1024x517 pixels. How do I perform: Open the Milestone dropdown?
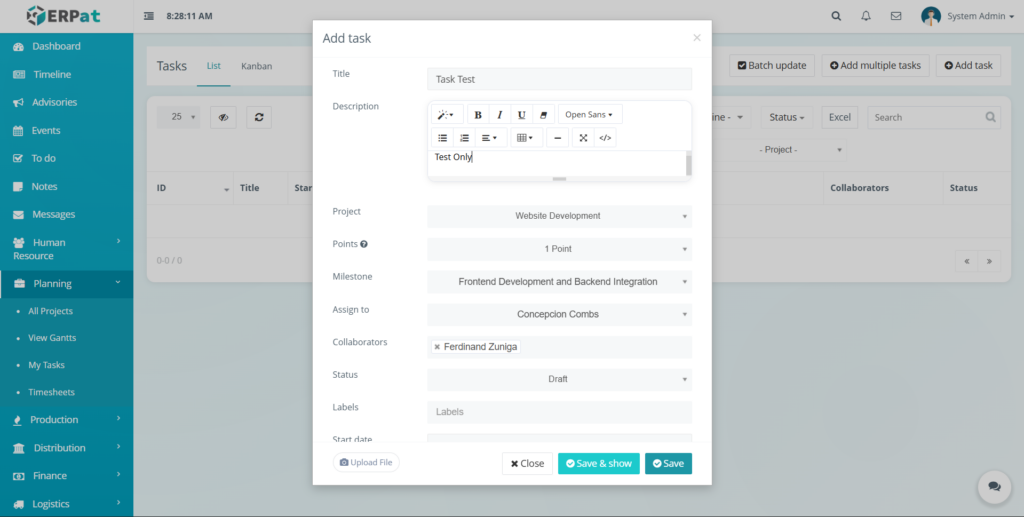coord(559,281)
